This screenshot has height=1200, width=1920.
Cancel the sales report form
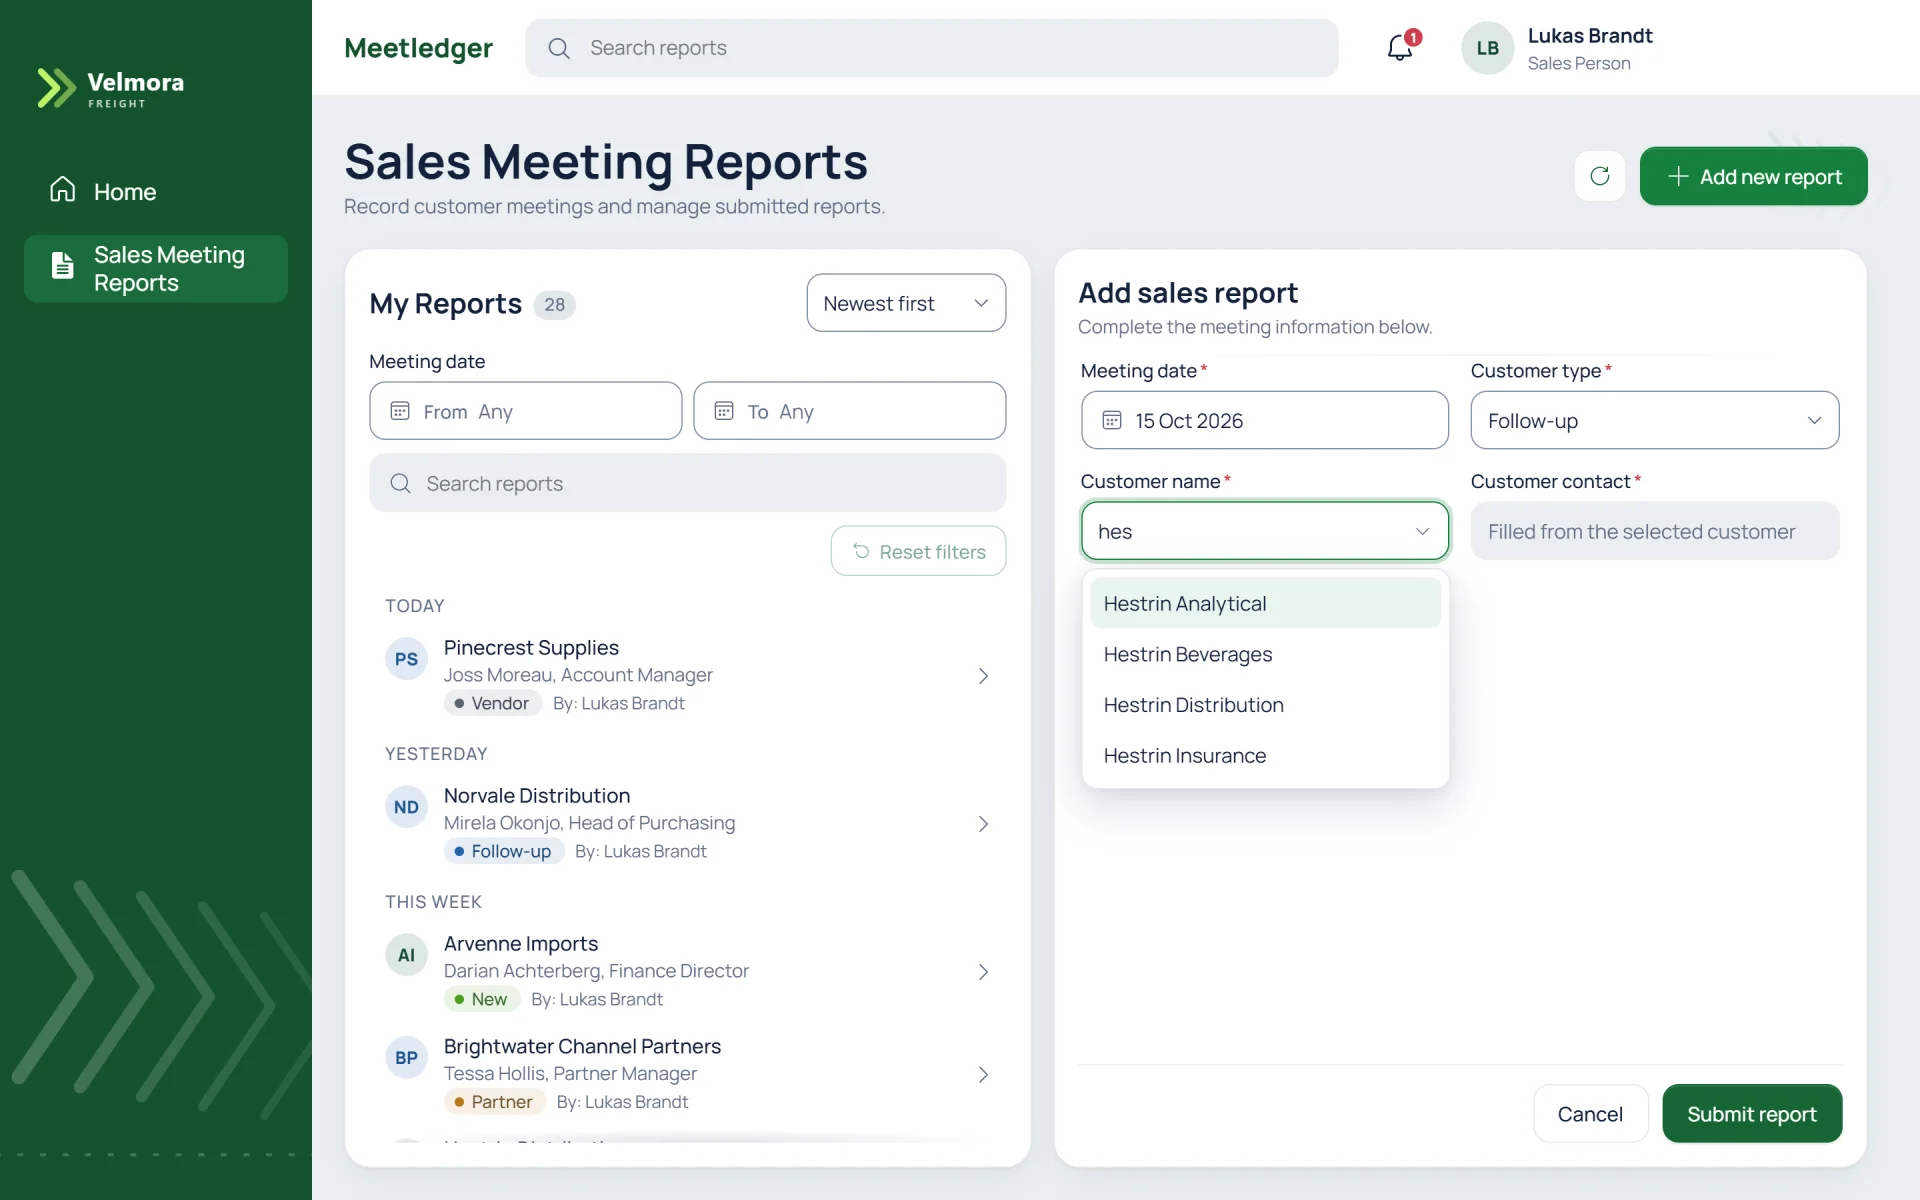coord(1590,1113)
